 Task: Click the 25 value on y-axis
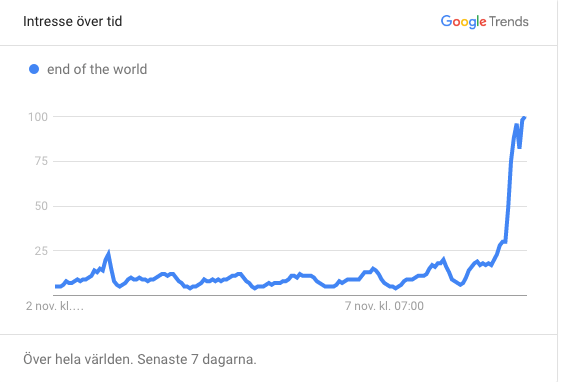coord(41,251)
